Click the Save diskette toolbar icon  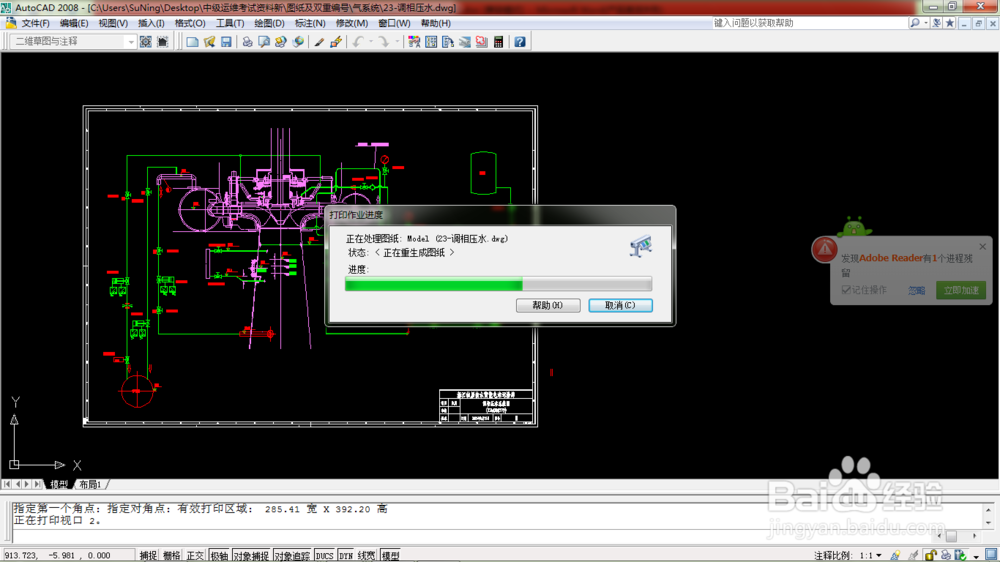point(226,42)
